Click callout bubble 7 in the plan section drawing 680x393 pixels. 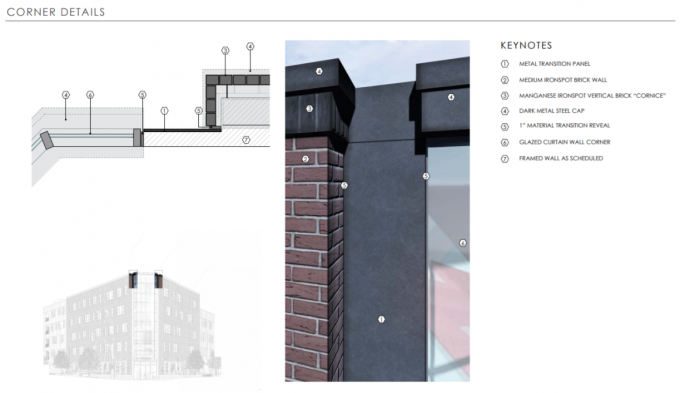(246, 140)
